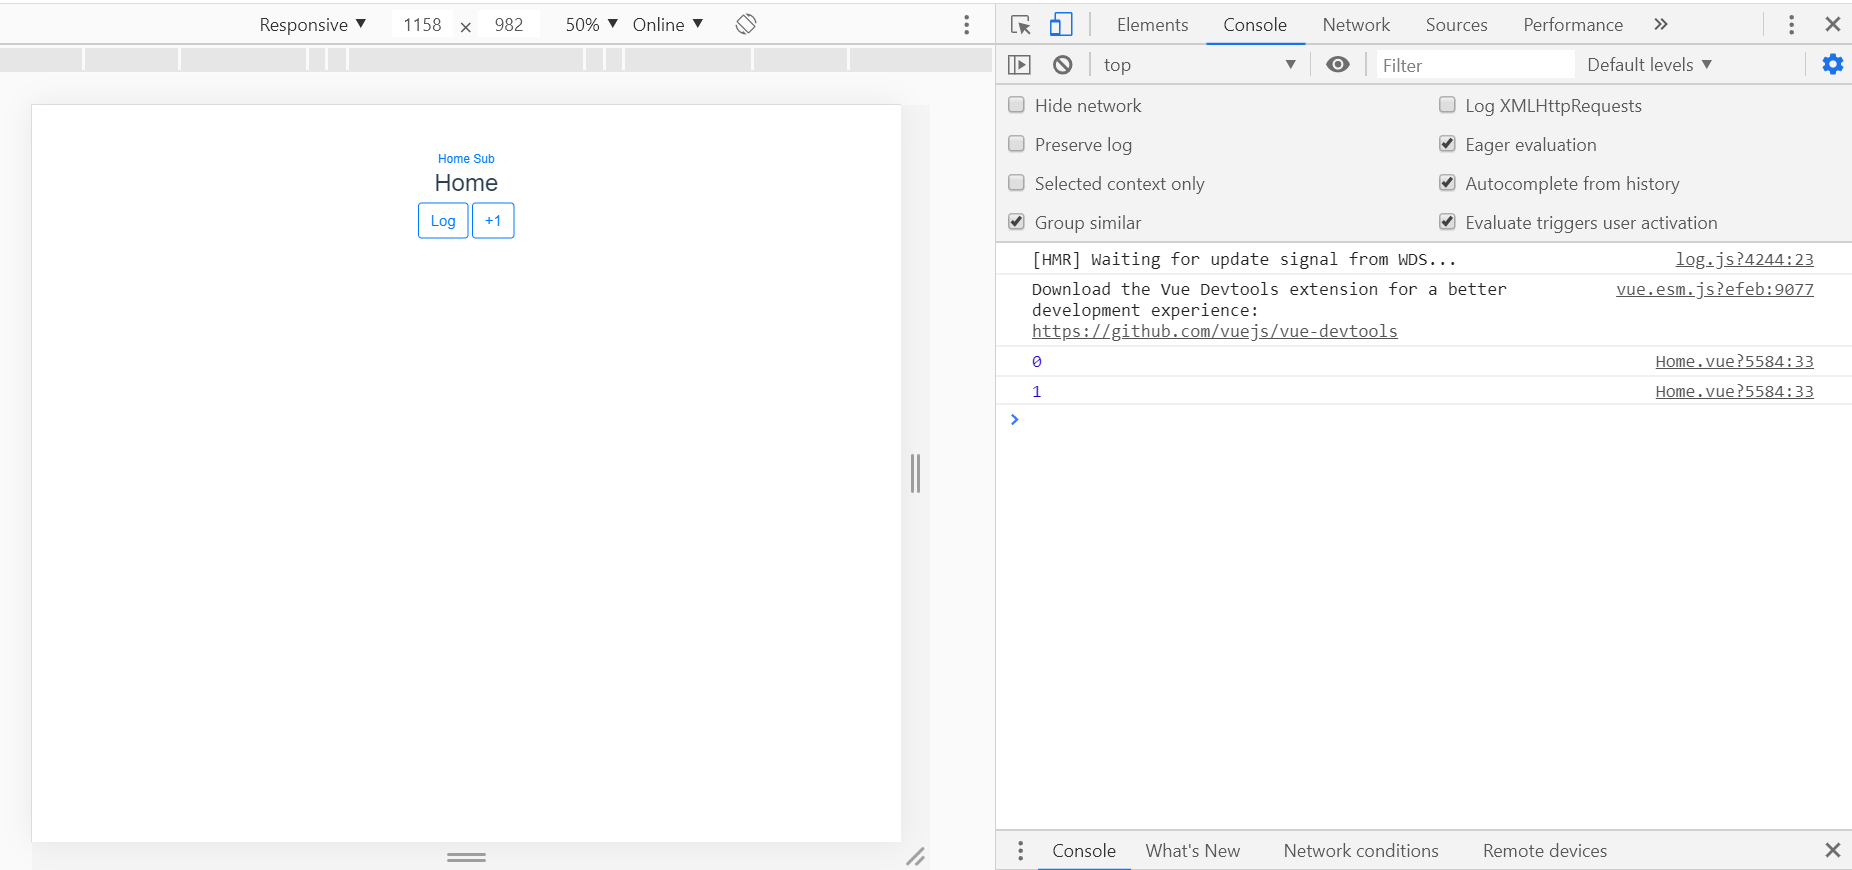Show the console sidebar icon
Image resolution: width=1852 pixels, height=870 pixels.
[x=1019, y=65]
